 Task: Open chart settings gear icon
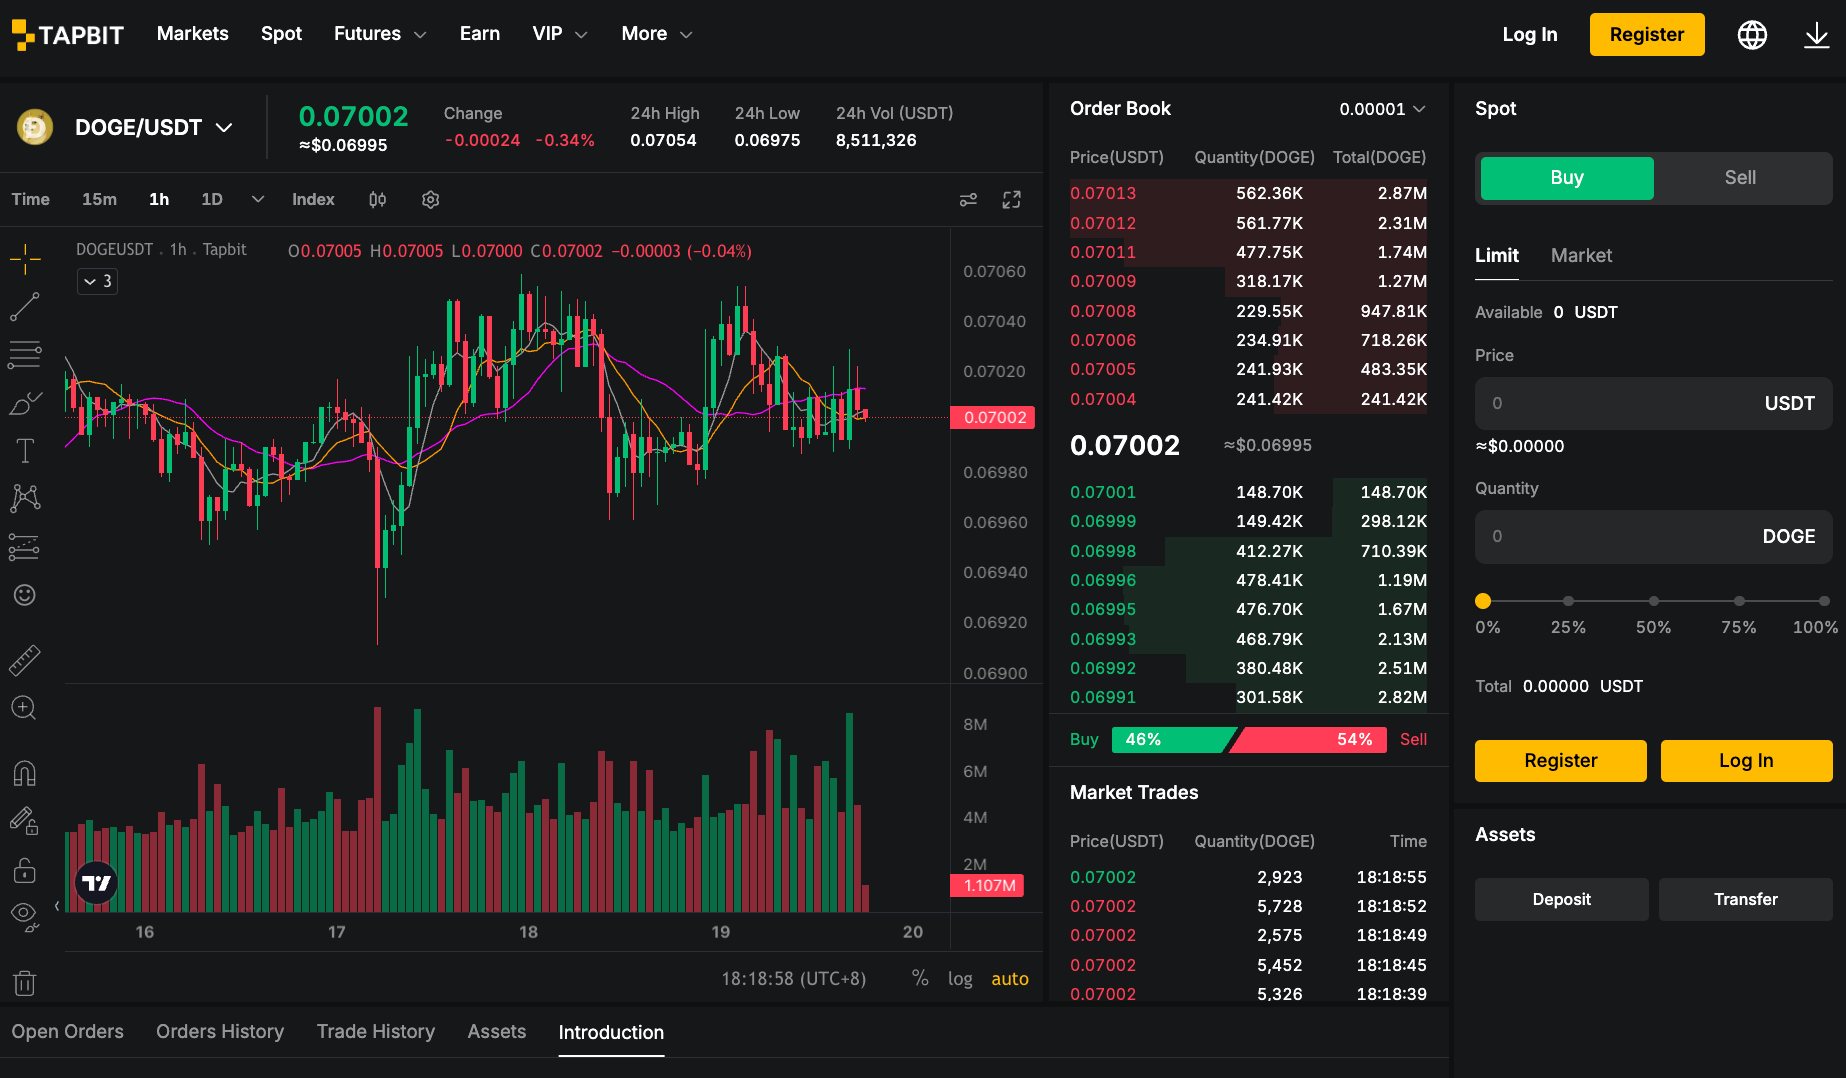pos(431,200)
